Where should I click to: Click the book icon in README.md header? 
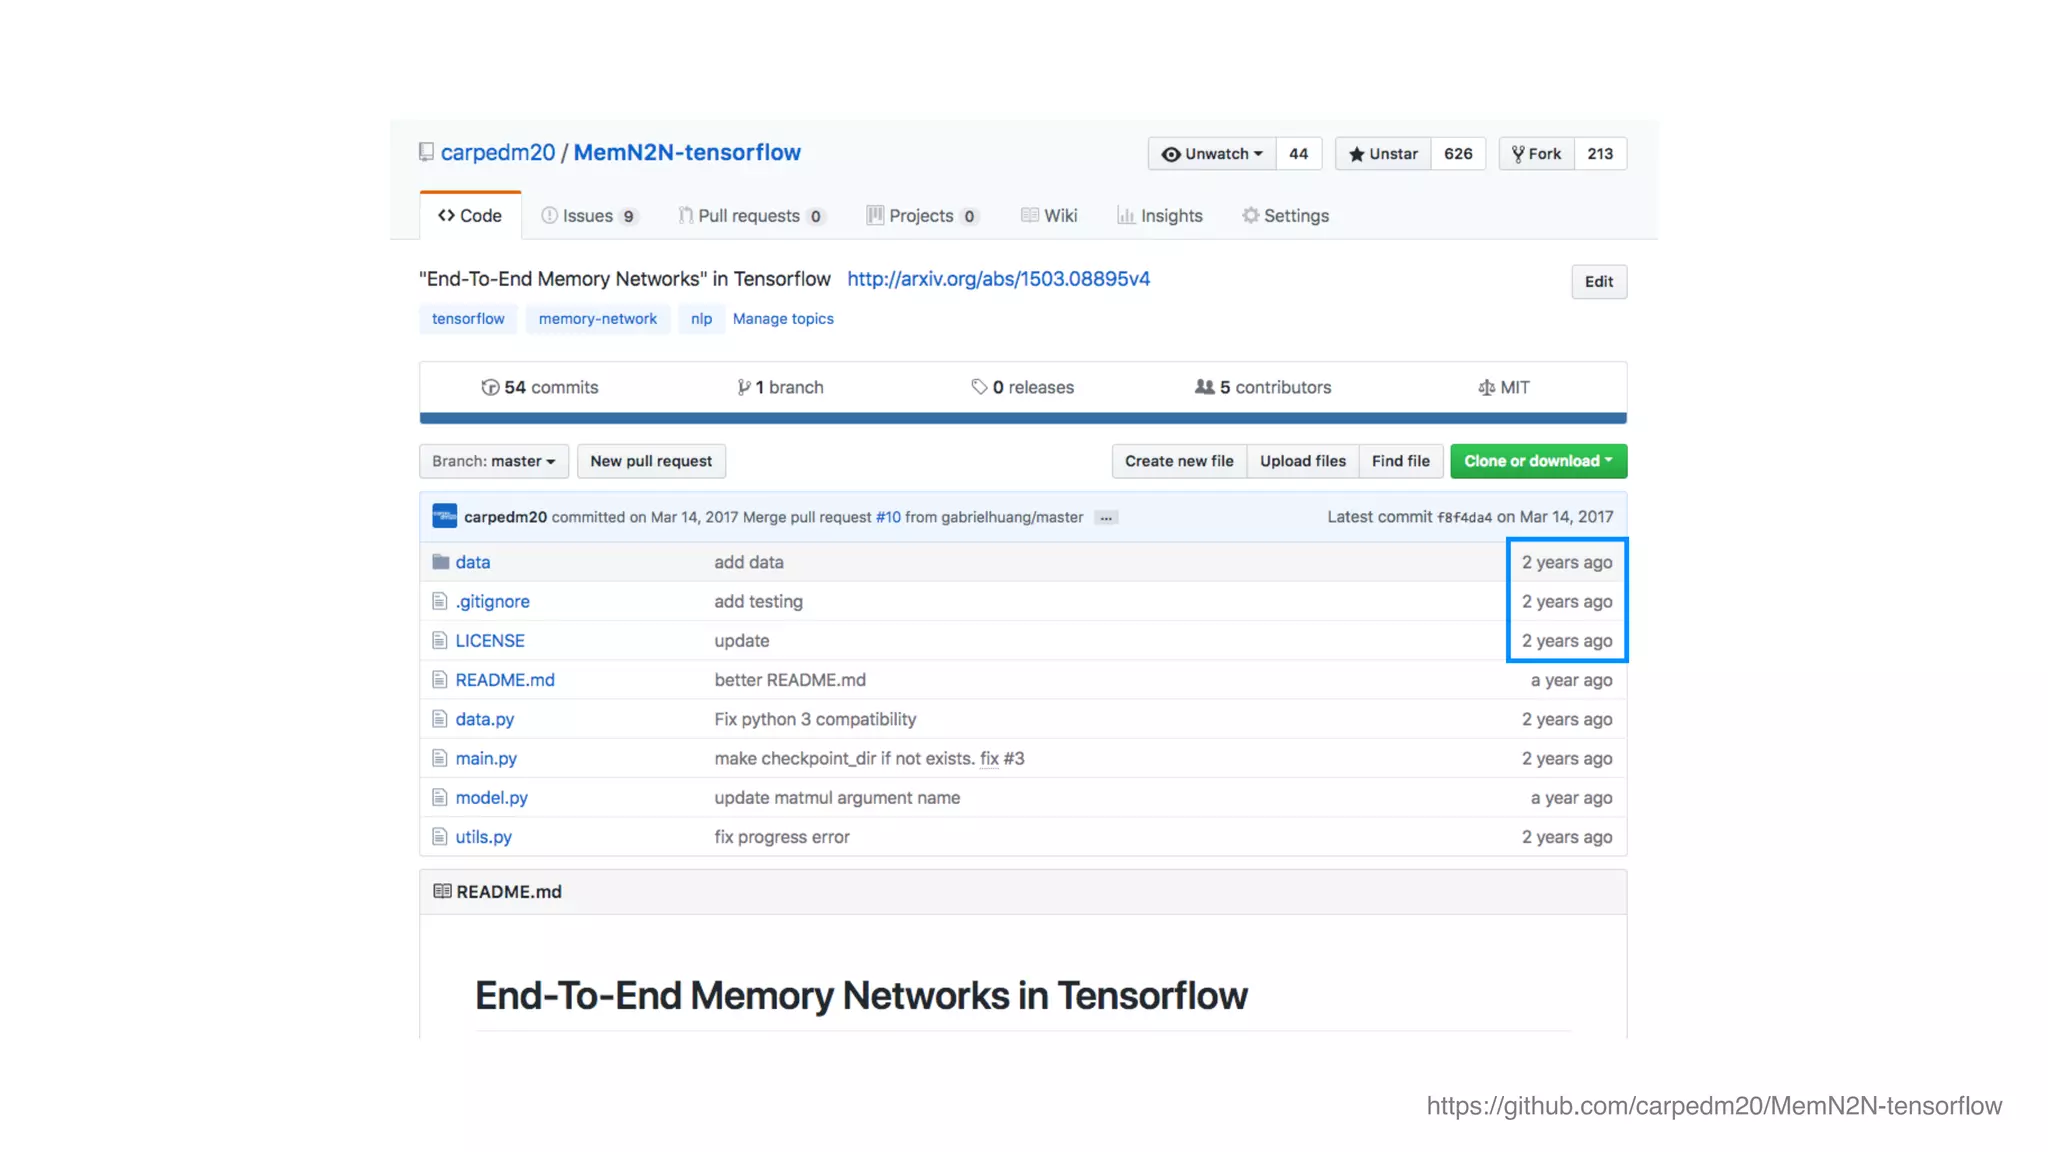click(x=442, y=891)
